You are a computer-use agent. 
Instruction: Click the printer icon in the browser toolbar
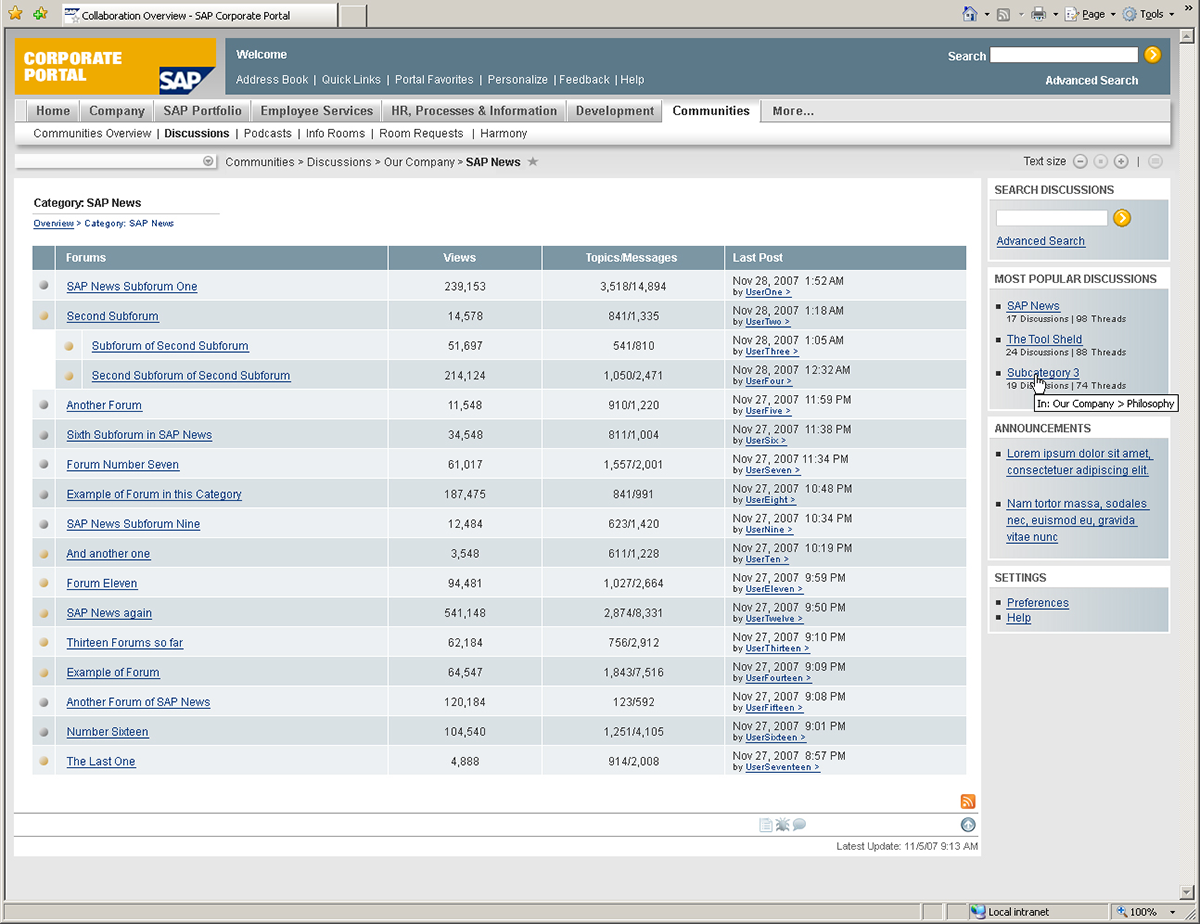(x=1039, y=14)
